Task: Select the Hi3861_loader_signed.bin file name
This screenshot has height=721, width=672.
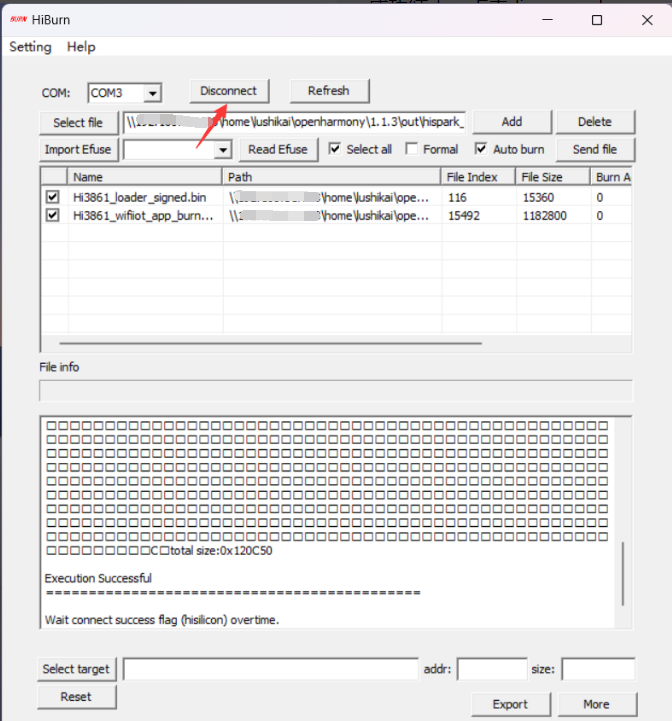Action: [140, 198]
